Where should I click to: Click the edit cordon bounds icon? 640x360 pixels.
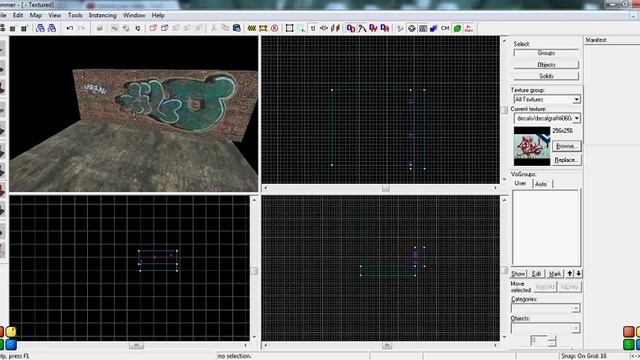(x=263, y=28)
